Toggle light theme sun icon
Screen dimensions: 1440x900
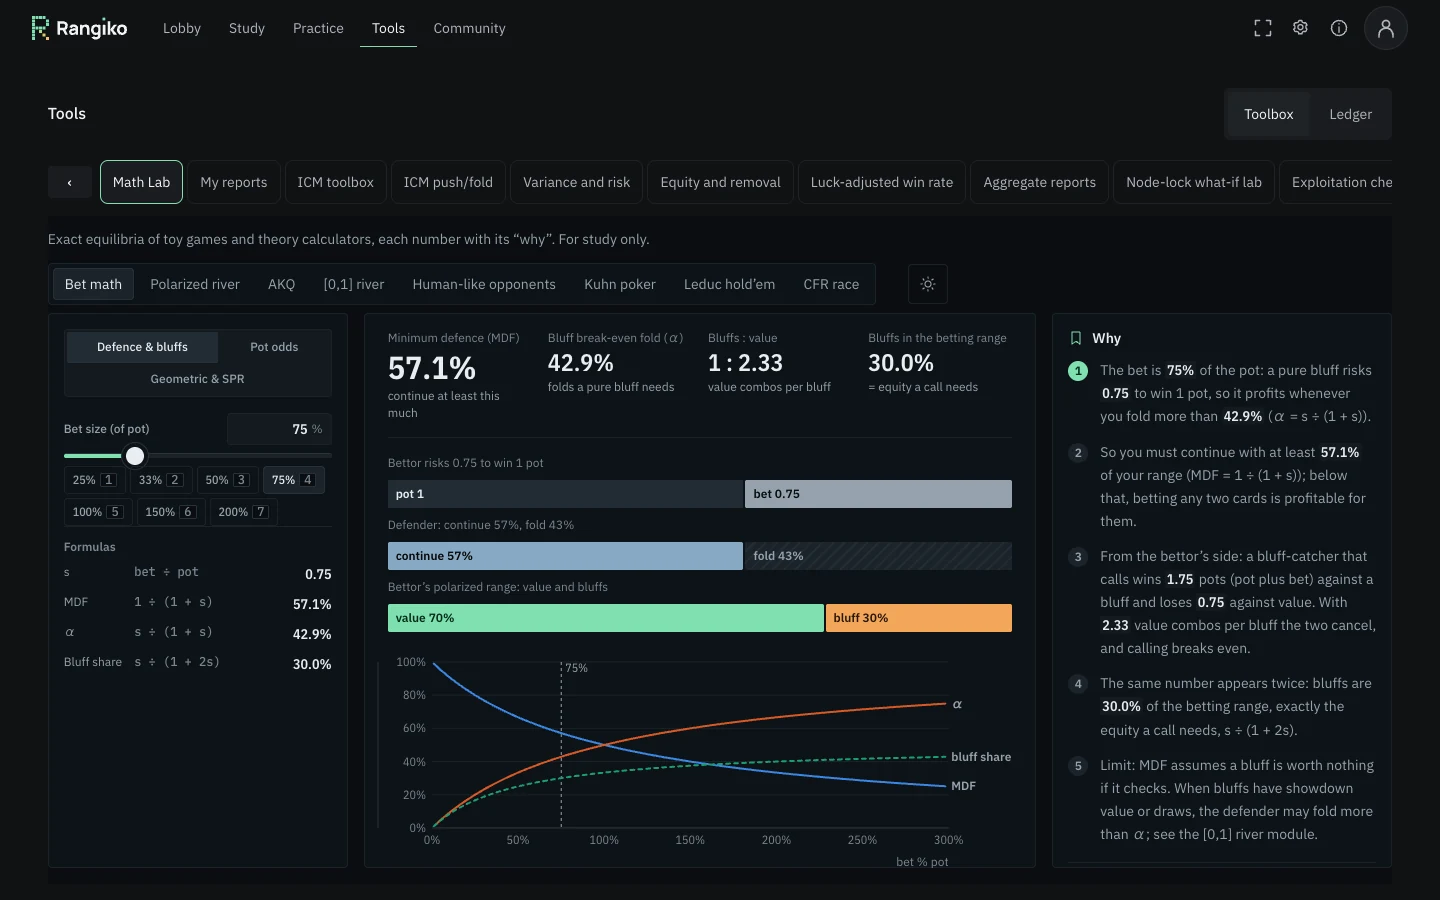click(x=928, y=284)
